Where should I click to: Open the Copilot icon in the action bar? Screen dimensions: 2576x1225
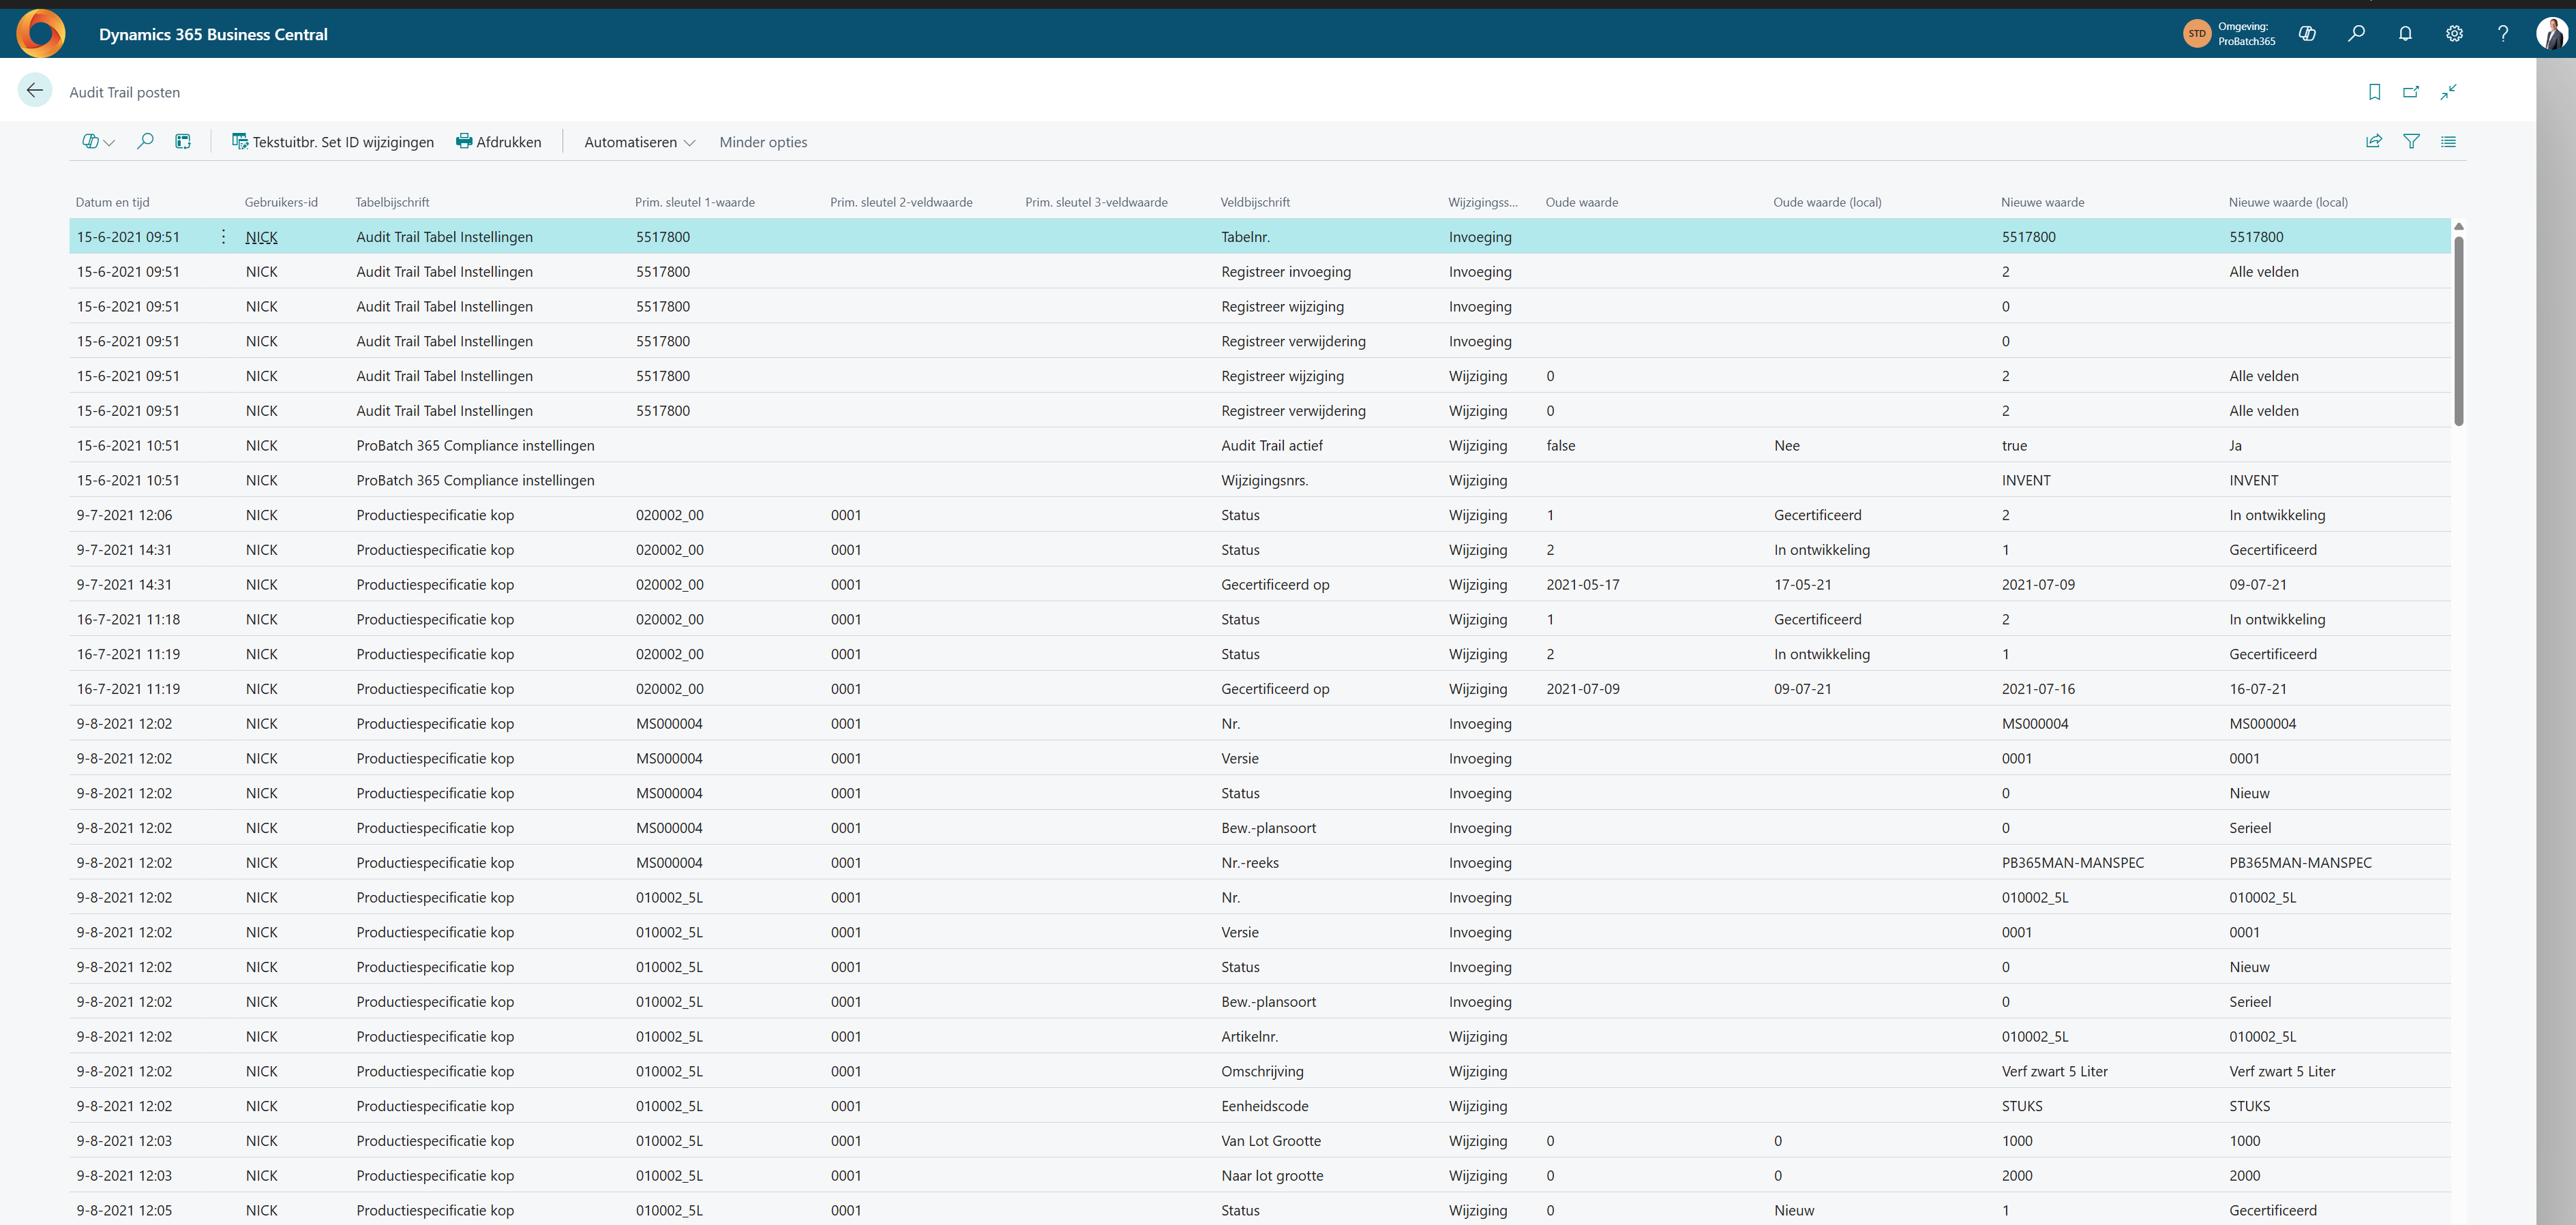tap(90, 142)
